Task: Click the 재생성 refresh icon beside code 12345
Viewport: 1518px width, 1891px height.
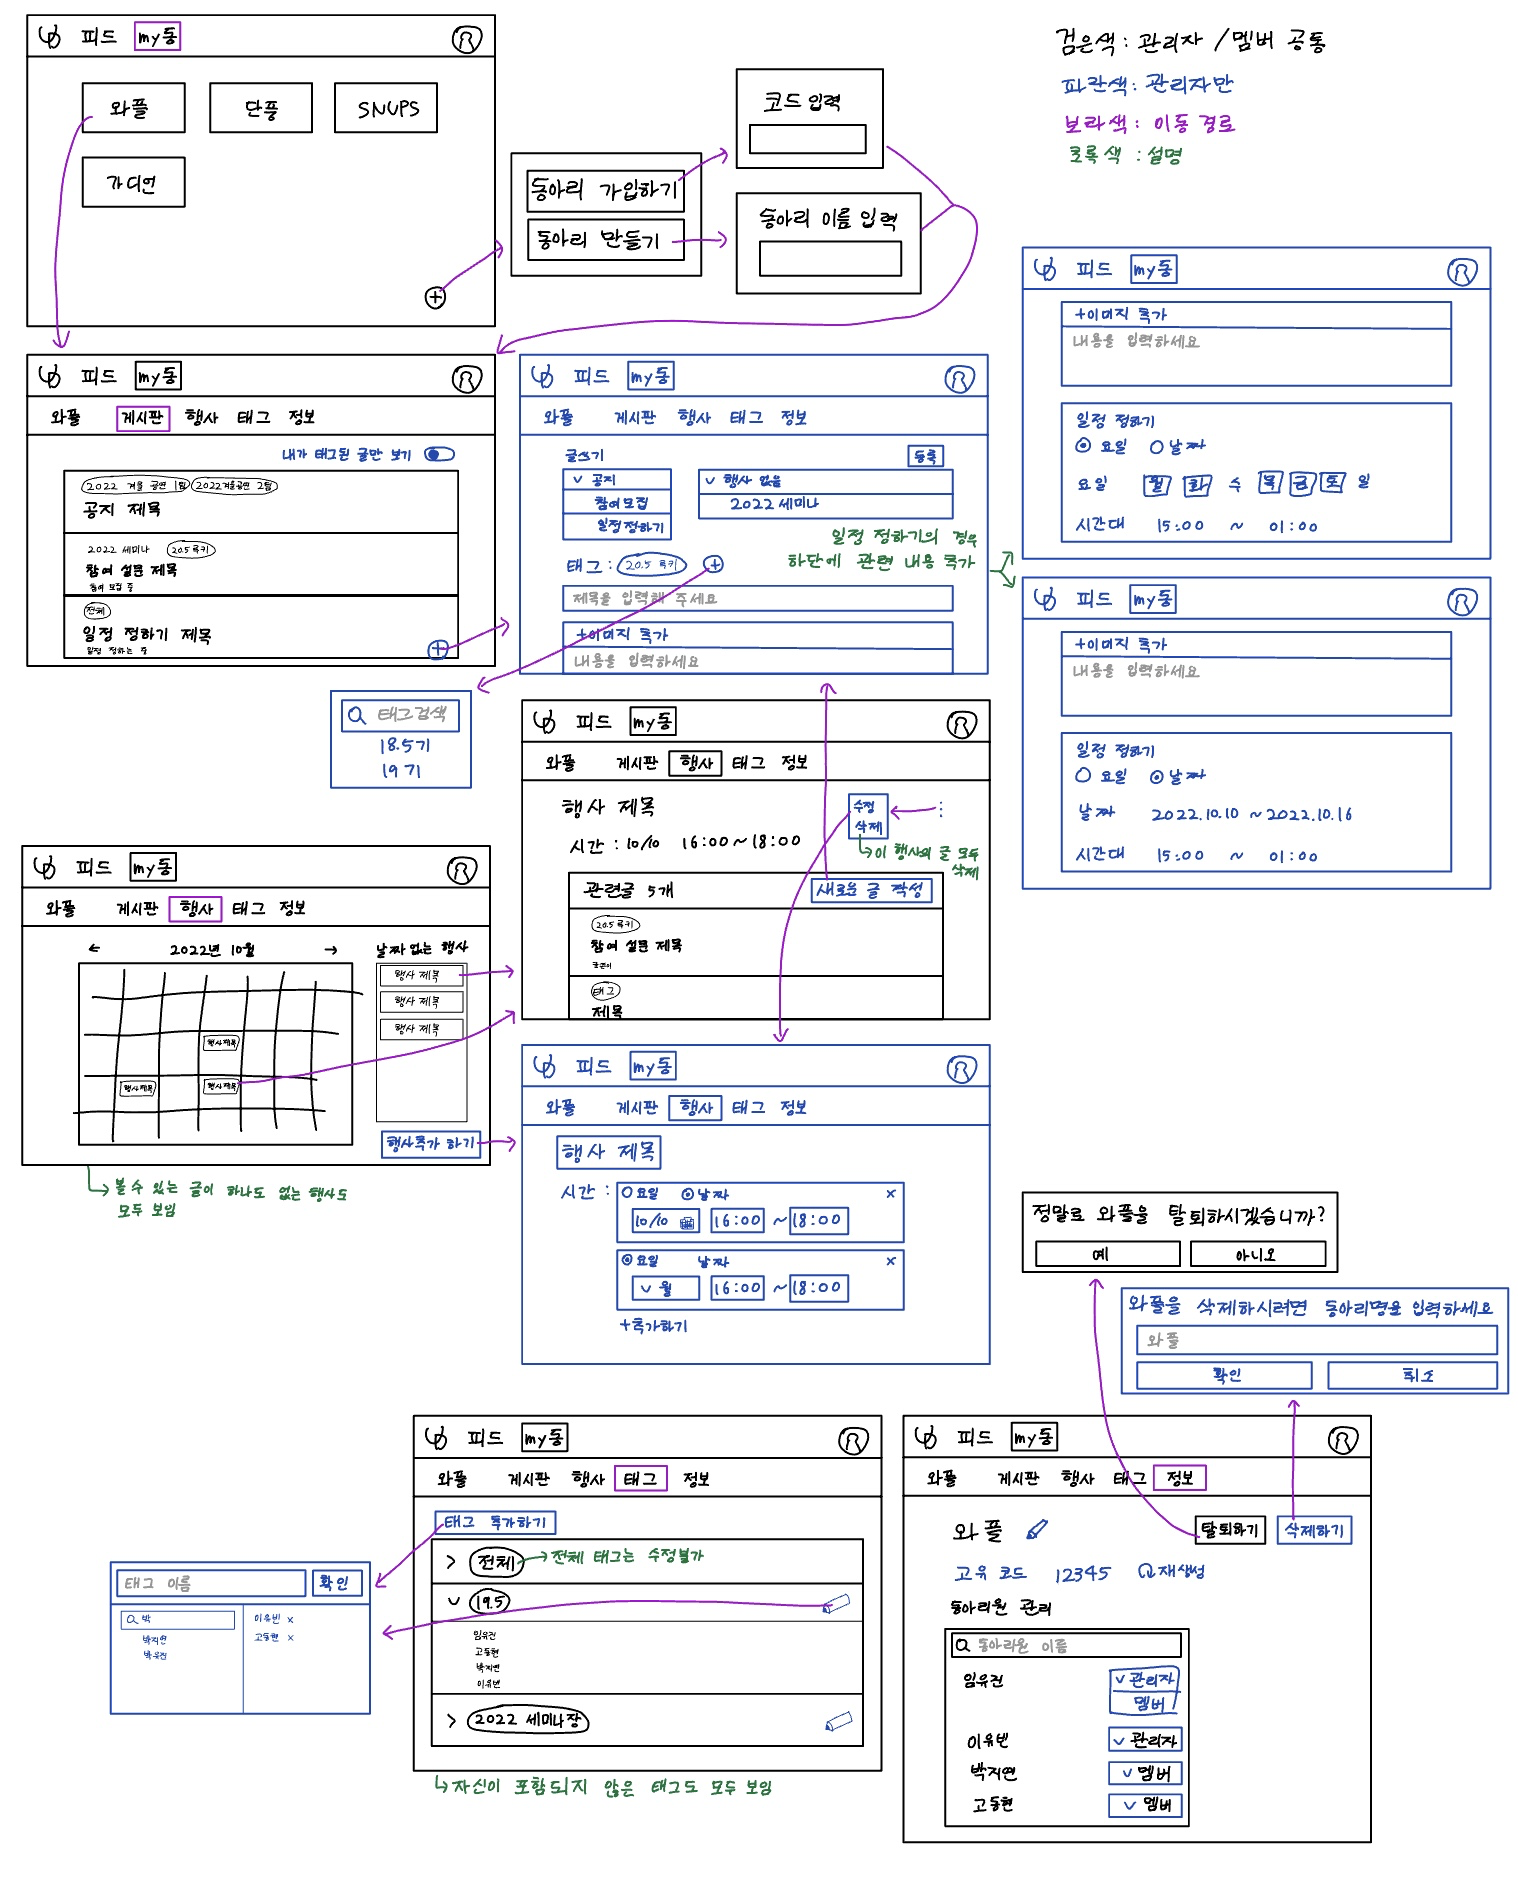Action: click(x=1146, y=1571)
